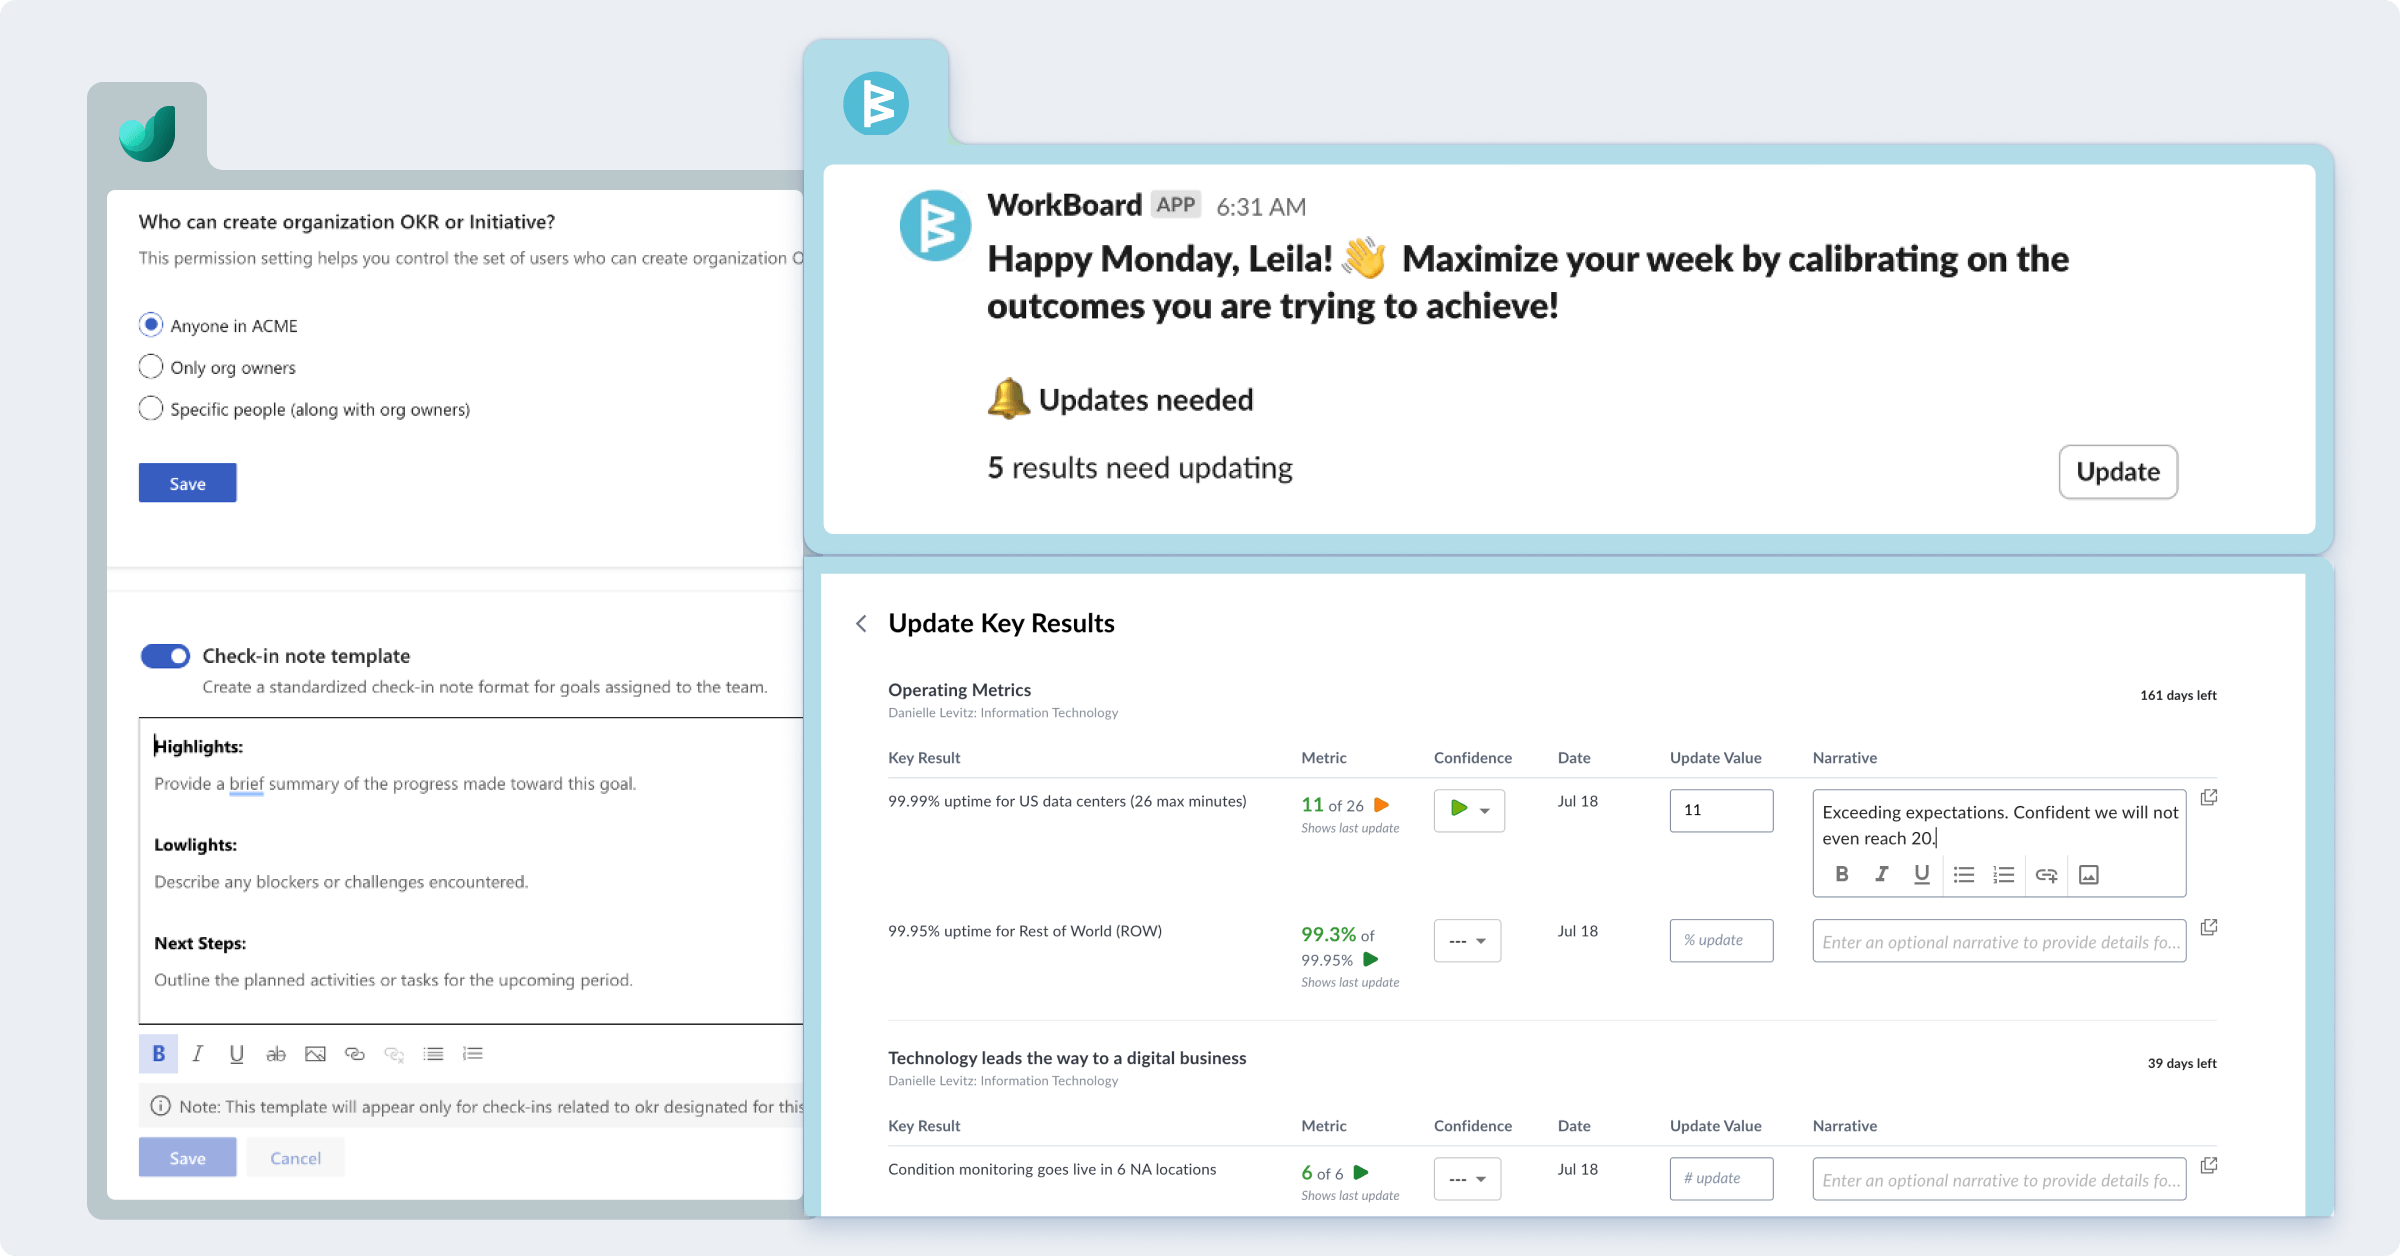Click the 6 of 6 metric value
The height and width of the screenshot is (1256, 2400).
tap(1322, 1173)
